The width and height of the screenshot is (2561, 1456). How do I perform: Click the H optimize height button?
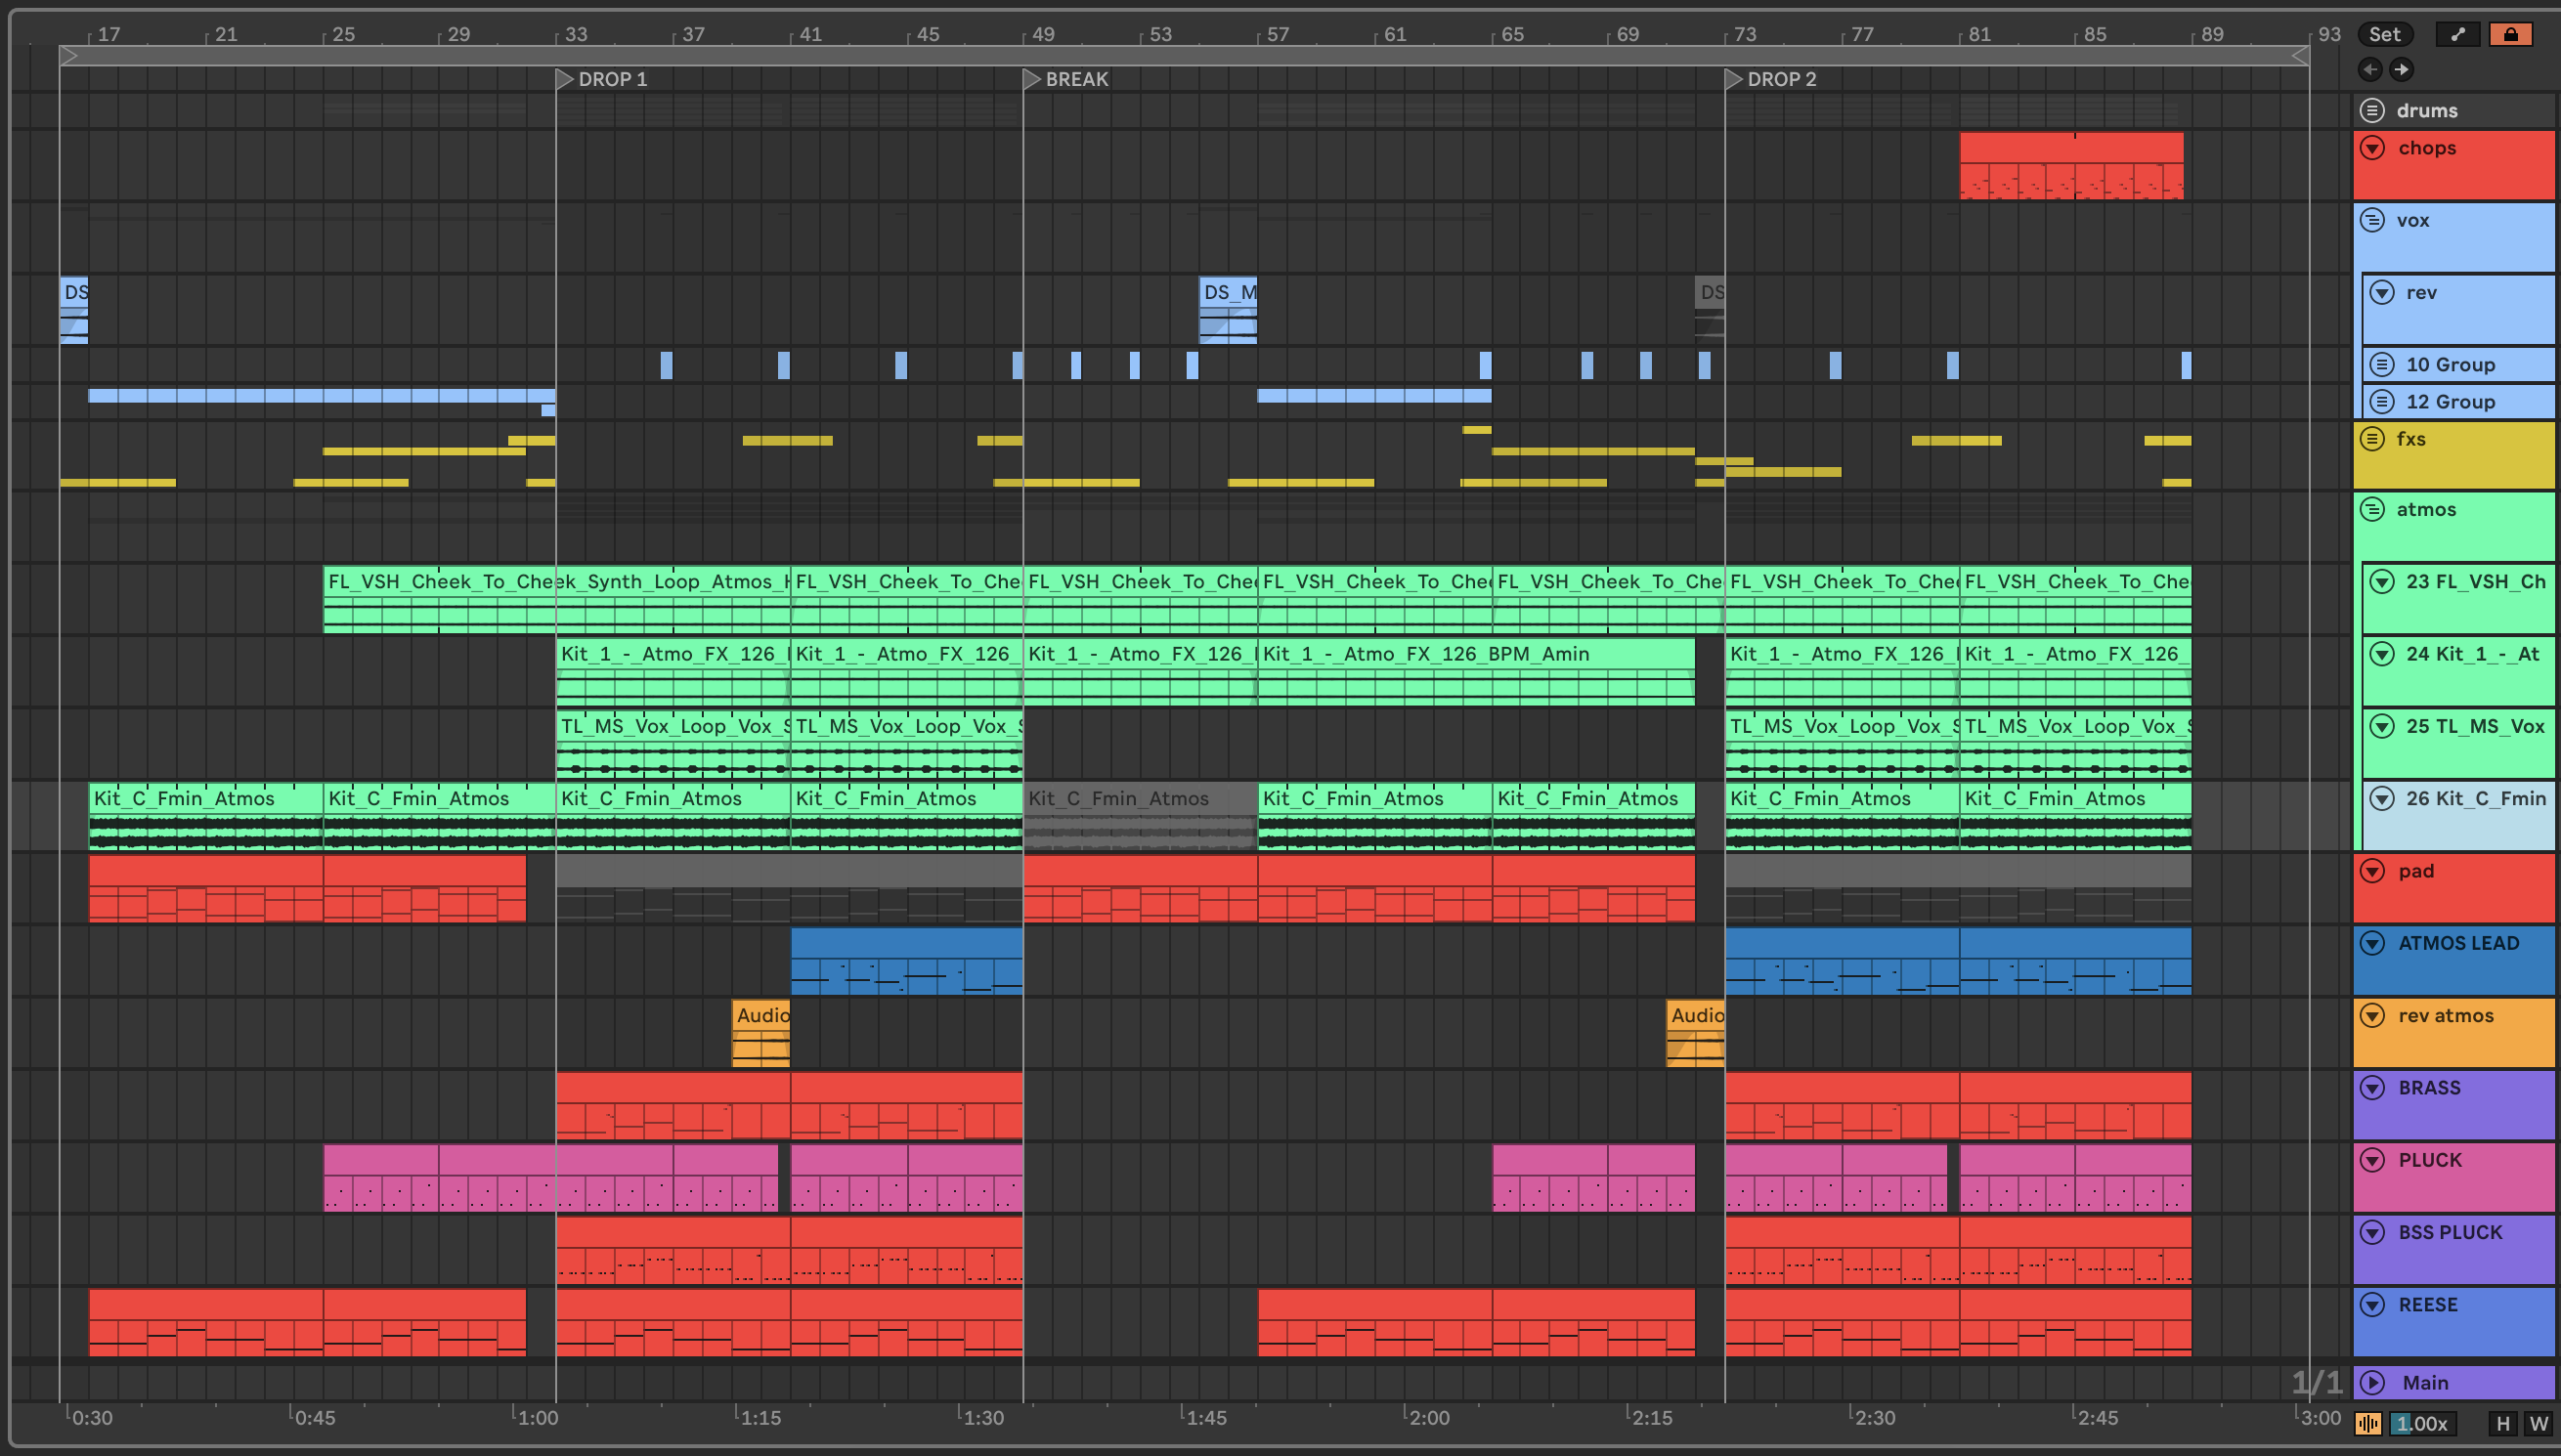pos(2502,1423)
